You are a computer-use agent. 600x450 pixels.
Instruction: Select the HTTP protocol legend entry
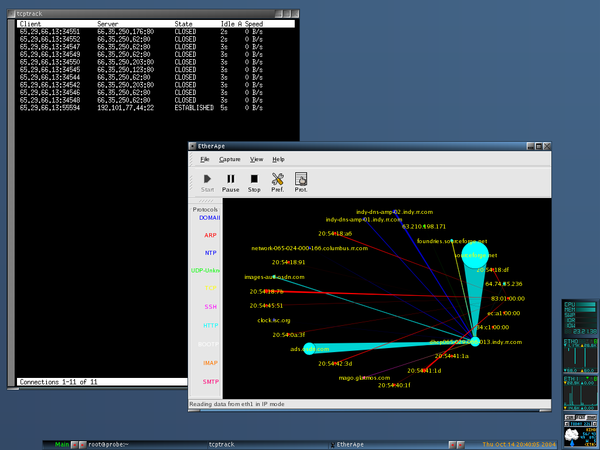(210, 325)
